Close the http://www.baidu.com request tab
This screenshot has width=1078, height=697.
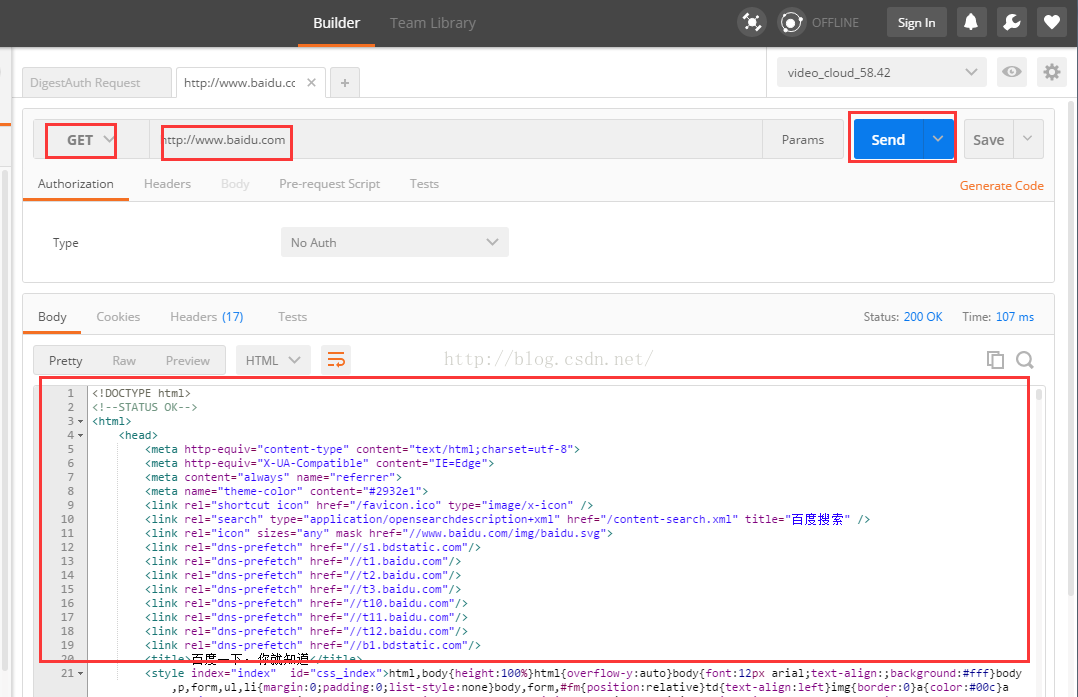coord(312,83)
